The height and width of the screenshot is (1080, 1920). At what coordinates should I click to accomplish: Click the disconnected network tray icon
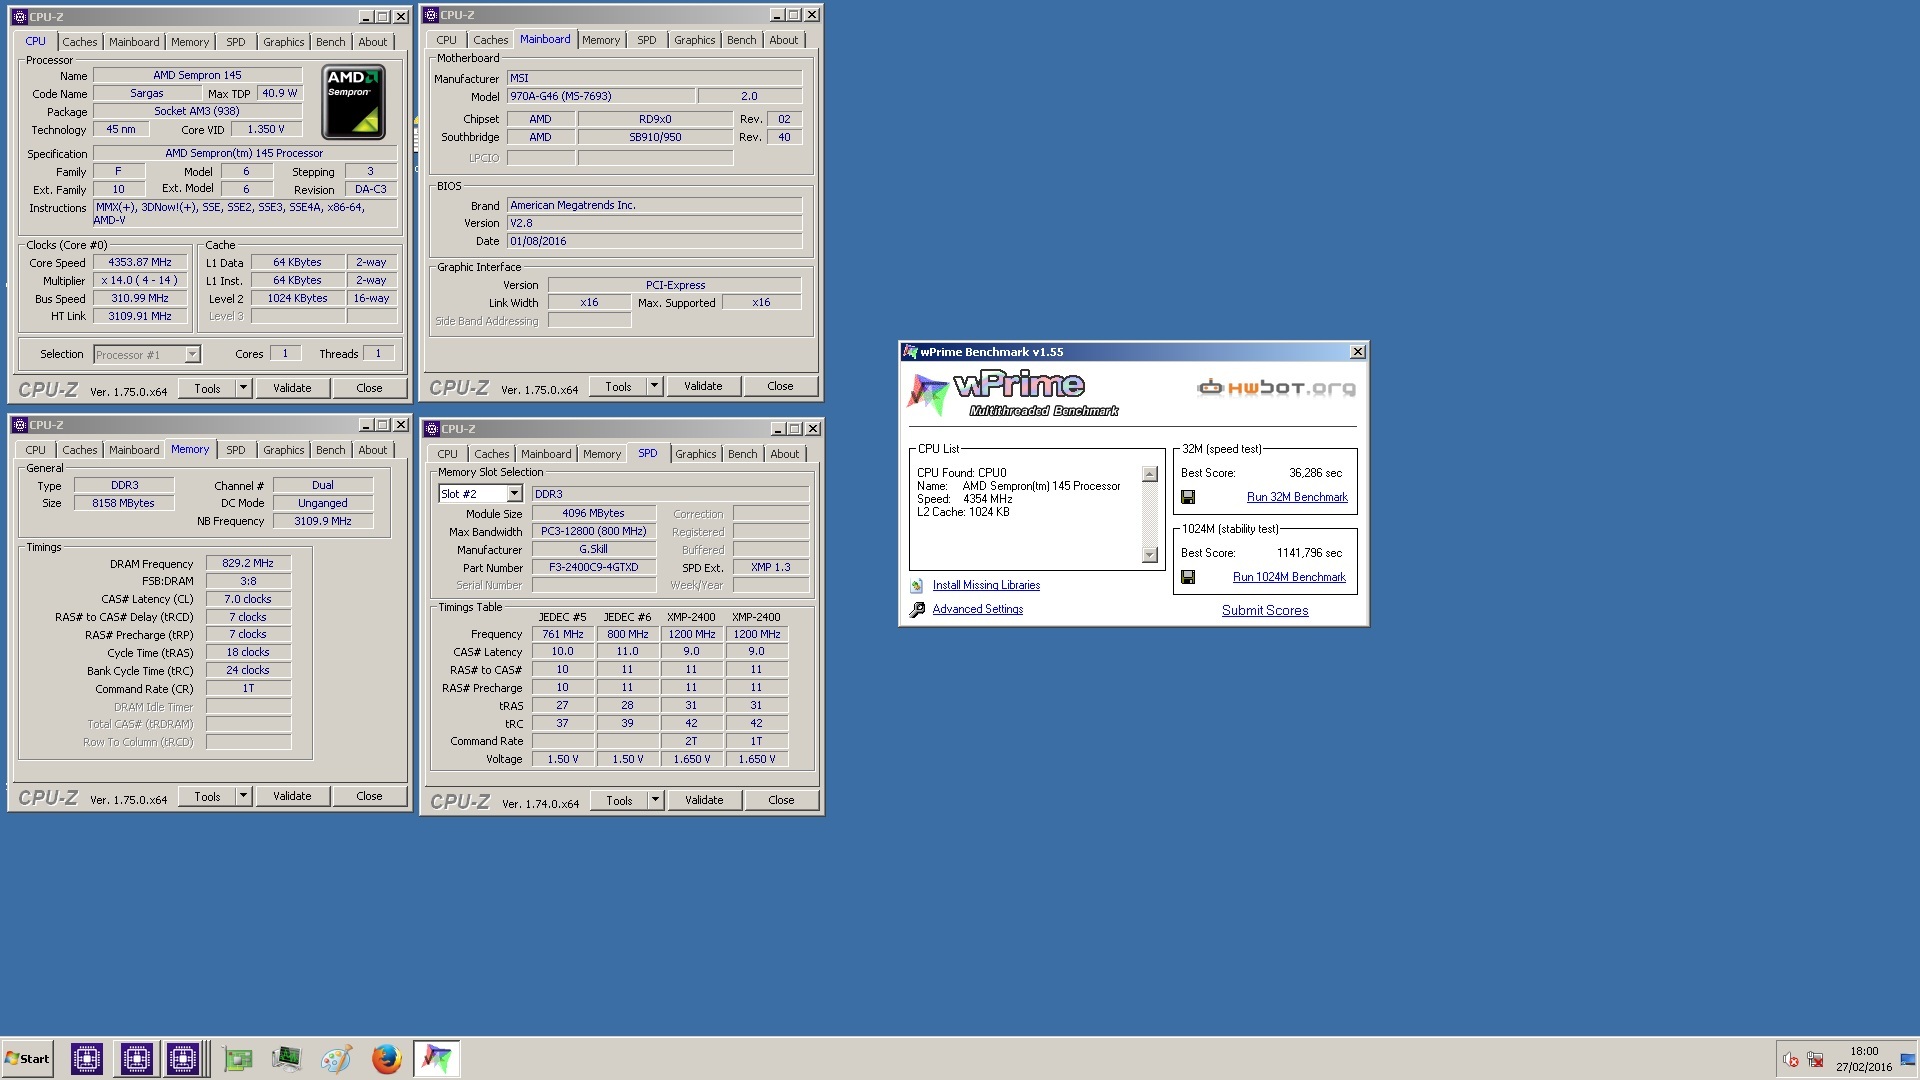click(x=1815, y=1060)
